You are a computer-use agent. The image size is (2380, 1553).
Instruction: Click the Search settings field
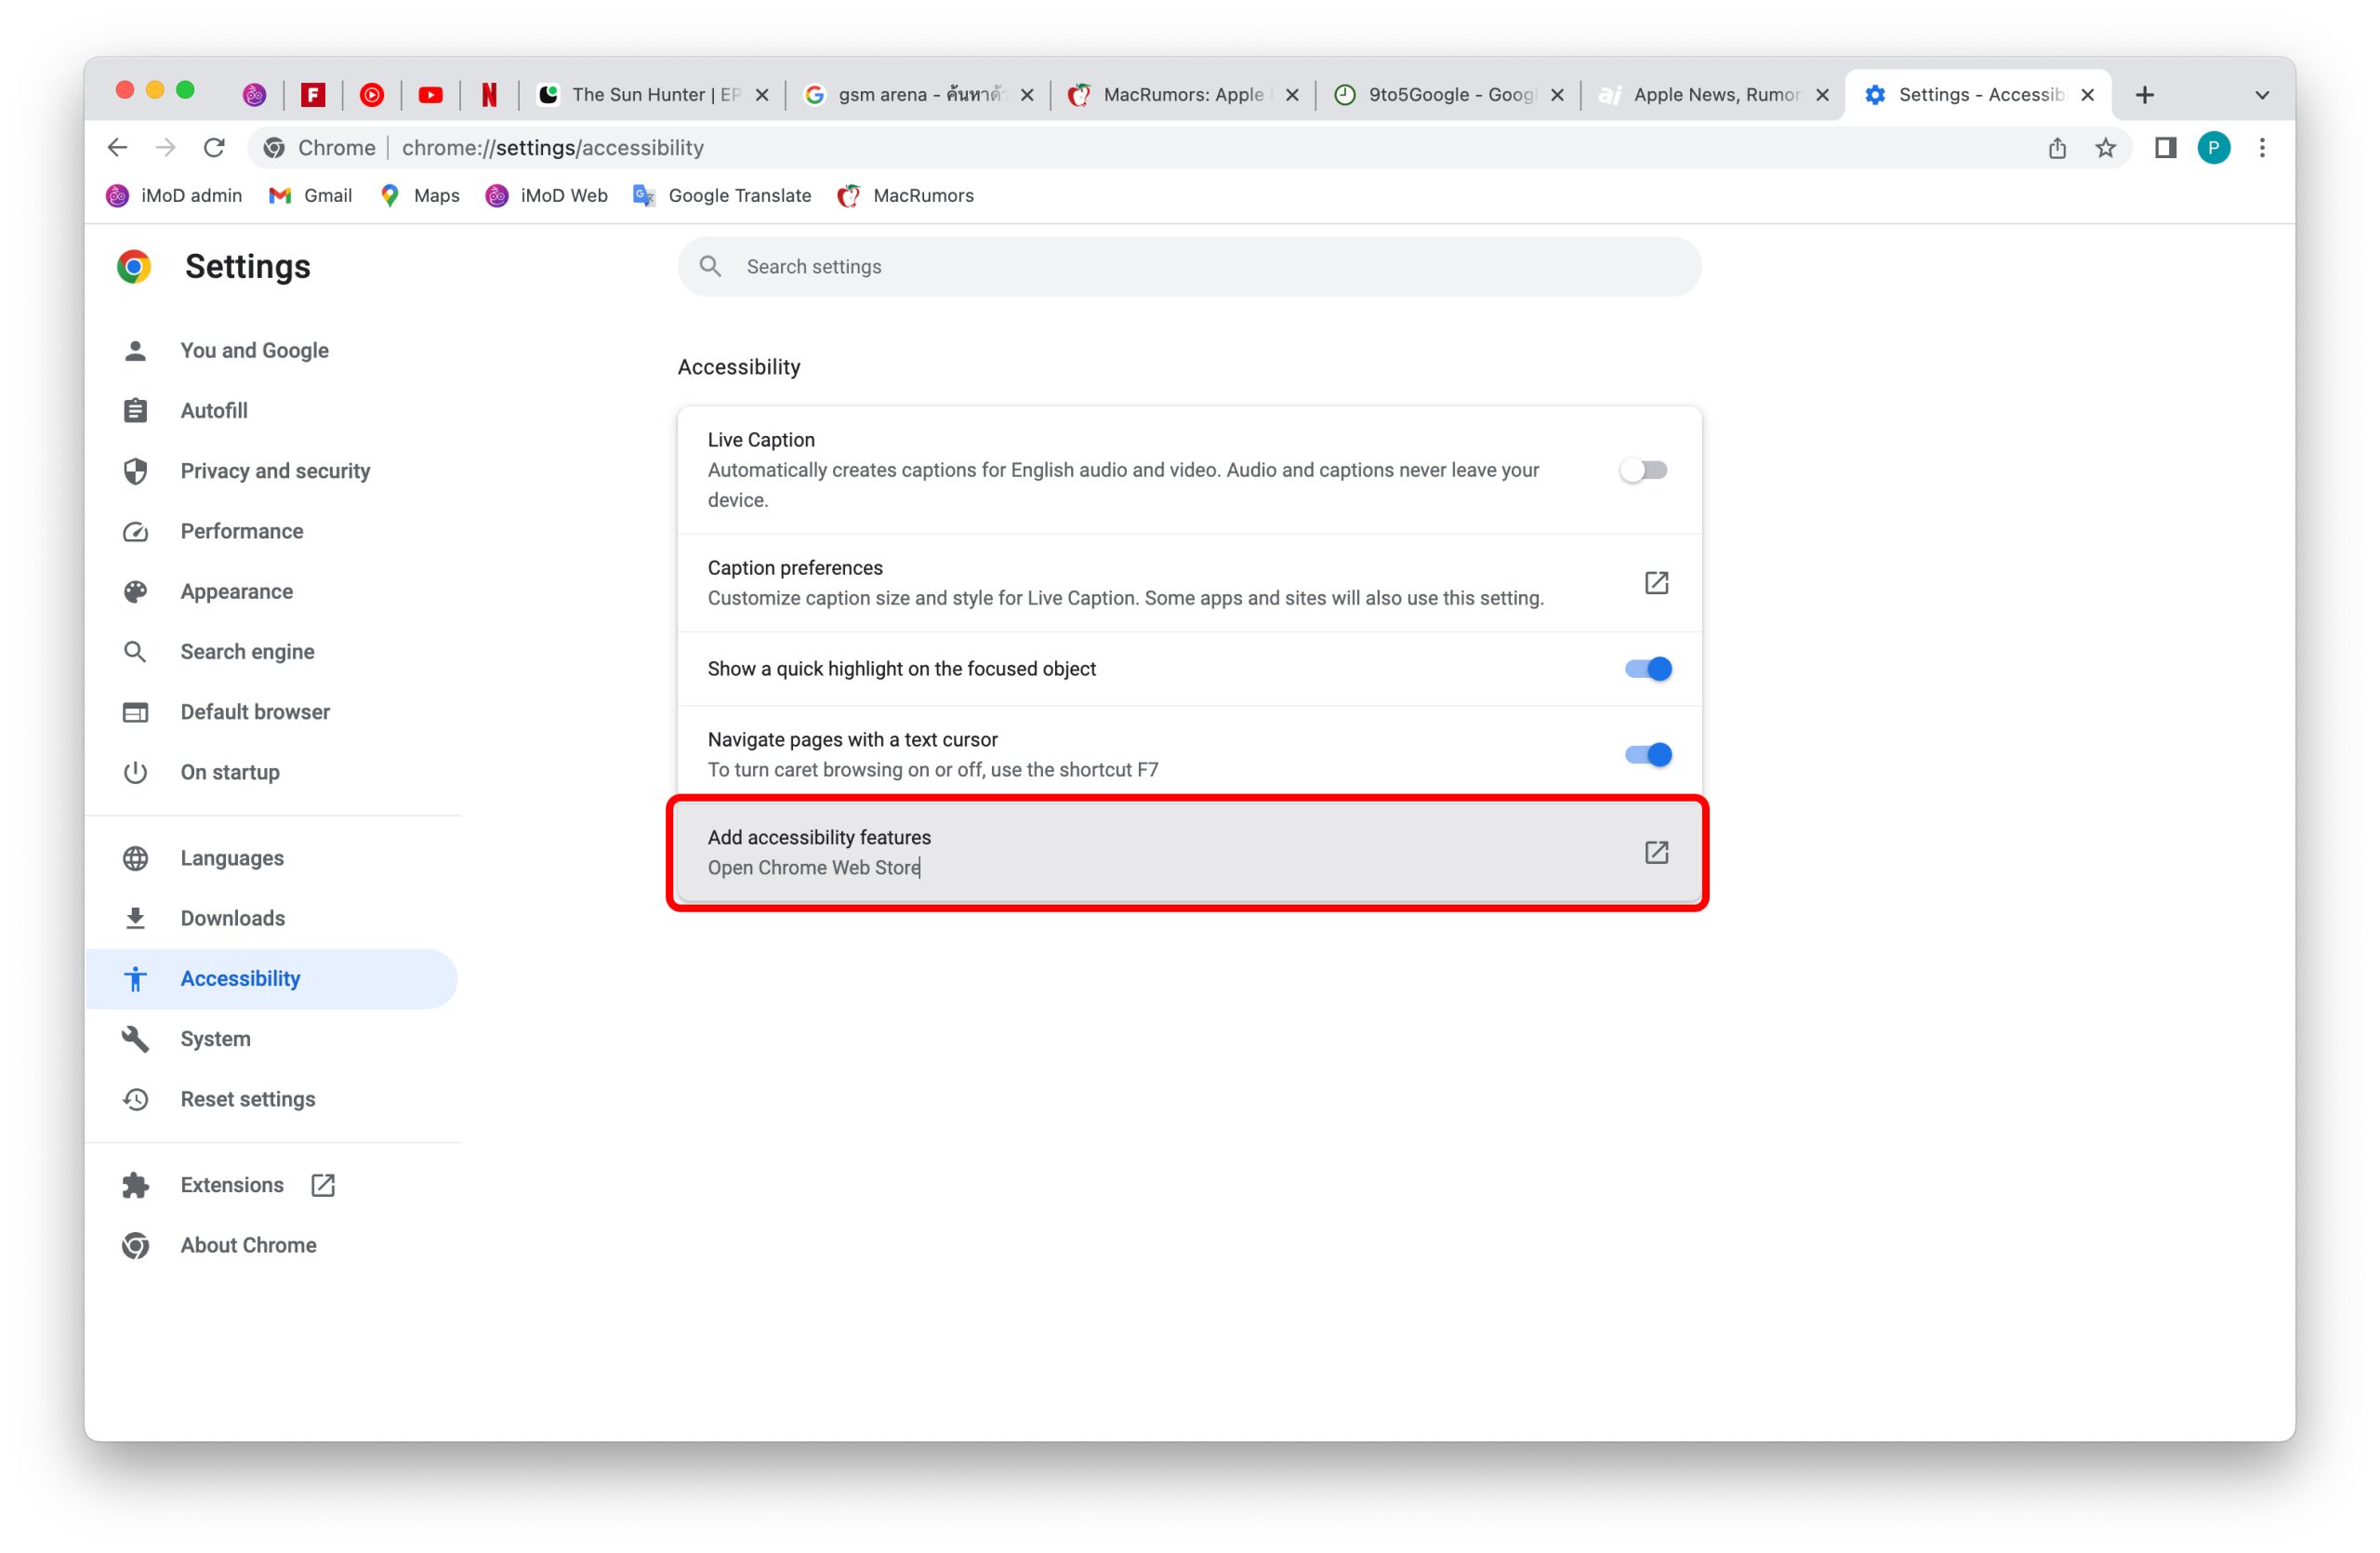[x=1188, y=267]
